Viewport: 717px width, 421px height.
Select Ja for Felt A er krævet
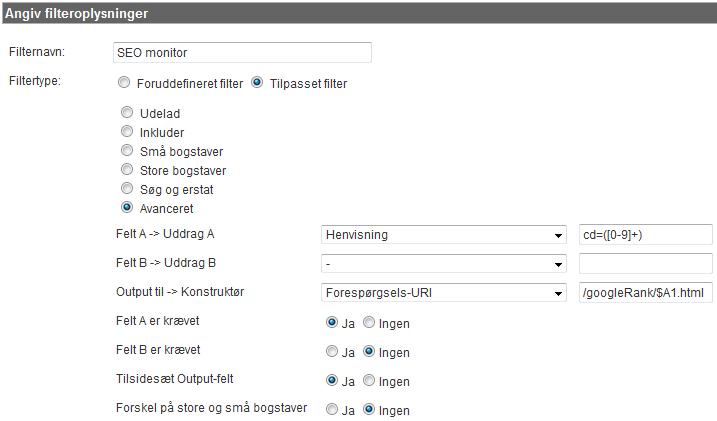[332, 323]
